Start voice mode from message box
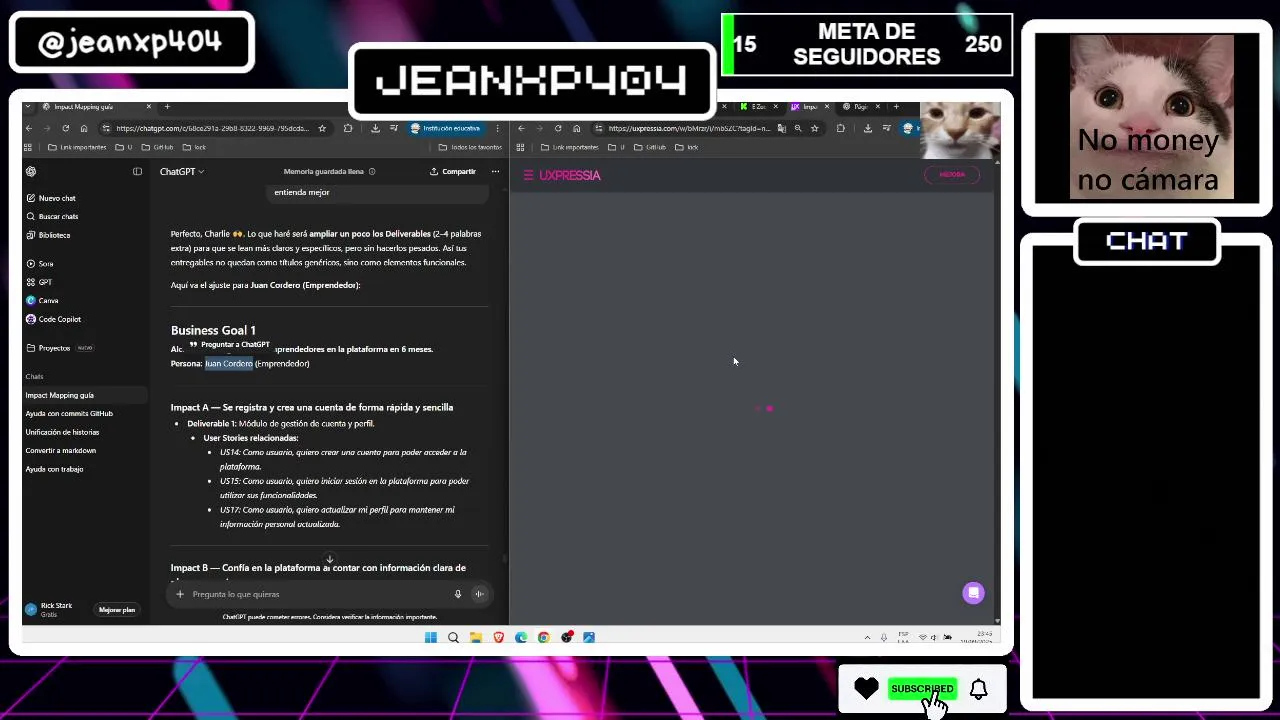 [x=479, y=594]
